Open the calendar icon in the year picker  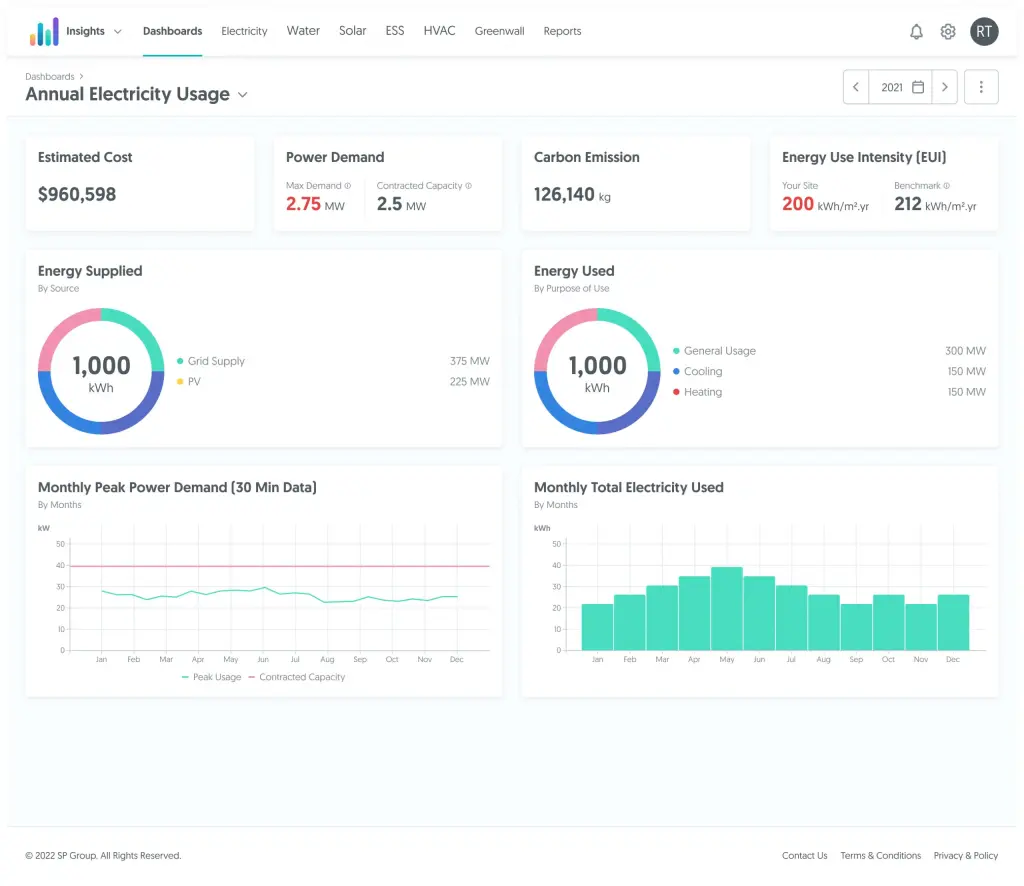(x=916, y=86)
